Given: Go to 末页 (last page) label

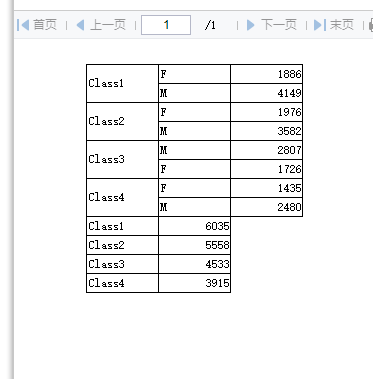Looking at the screenshot, I should coord(342,25).
